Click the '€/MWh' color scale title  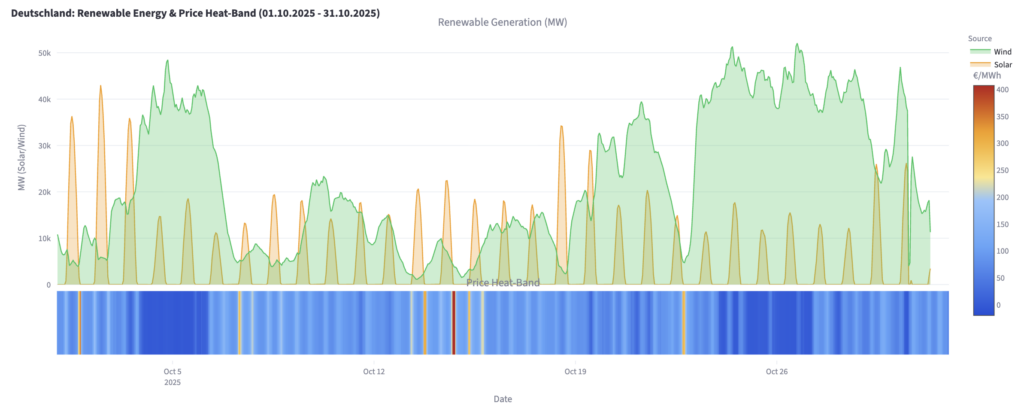tap(989, 76)
